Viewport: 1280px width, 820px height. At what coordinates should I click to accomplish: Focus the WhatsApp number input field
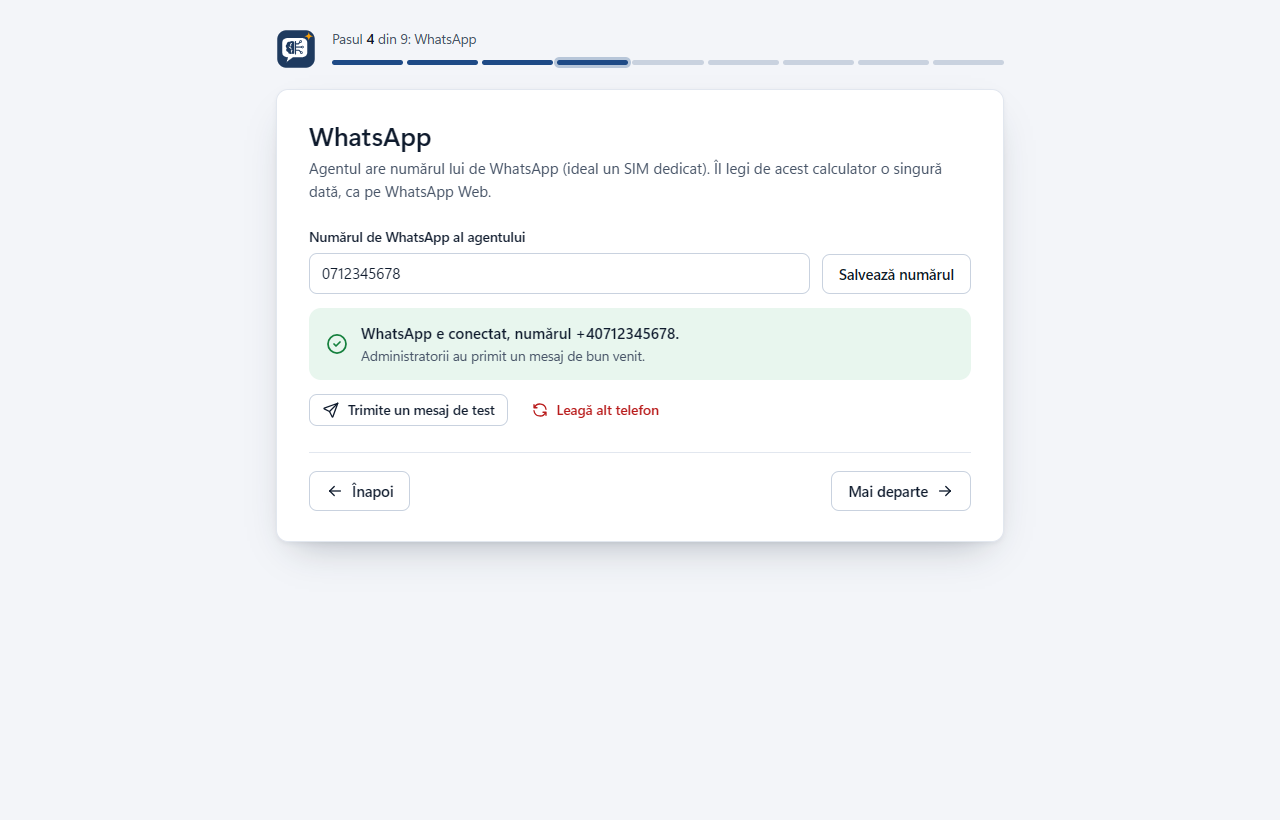point(559,273)
